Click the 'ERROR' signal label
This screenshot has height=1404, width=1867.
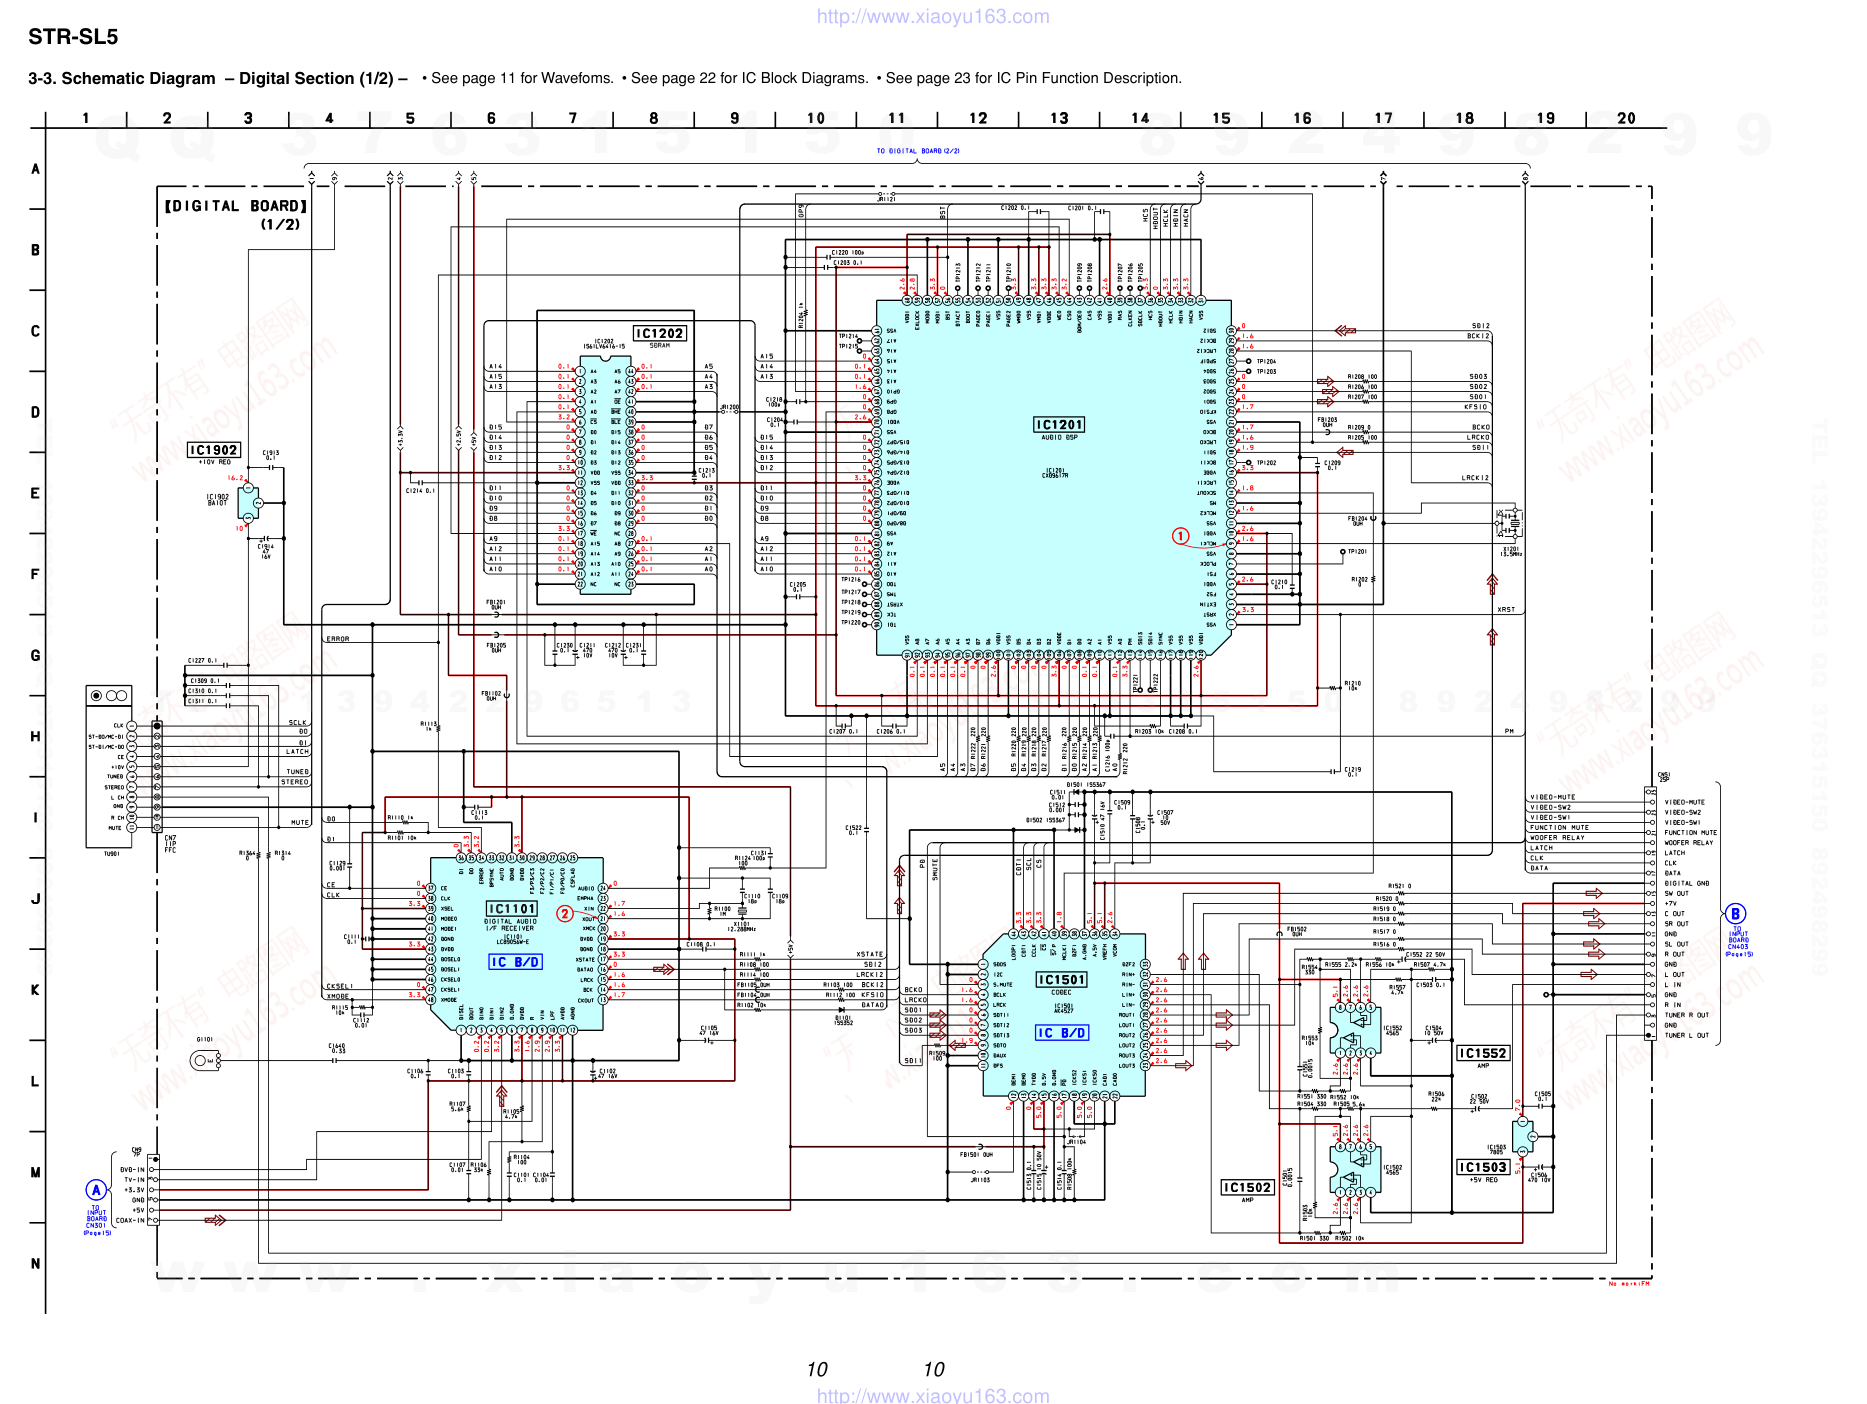pyautogui.click(x=338, y=638)
